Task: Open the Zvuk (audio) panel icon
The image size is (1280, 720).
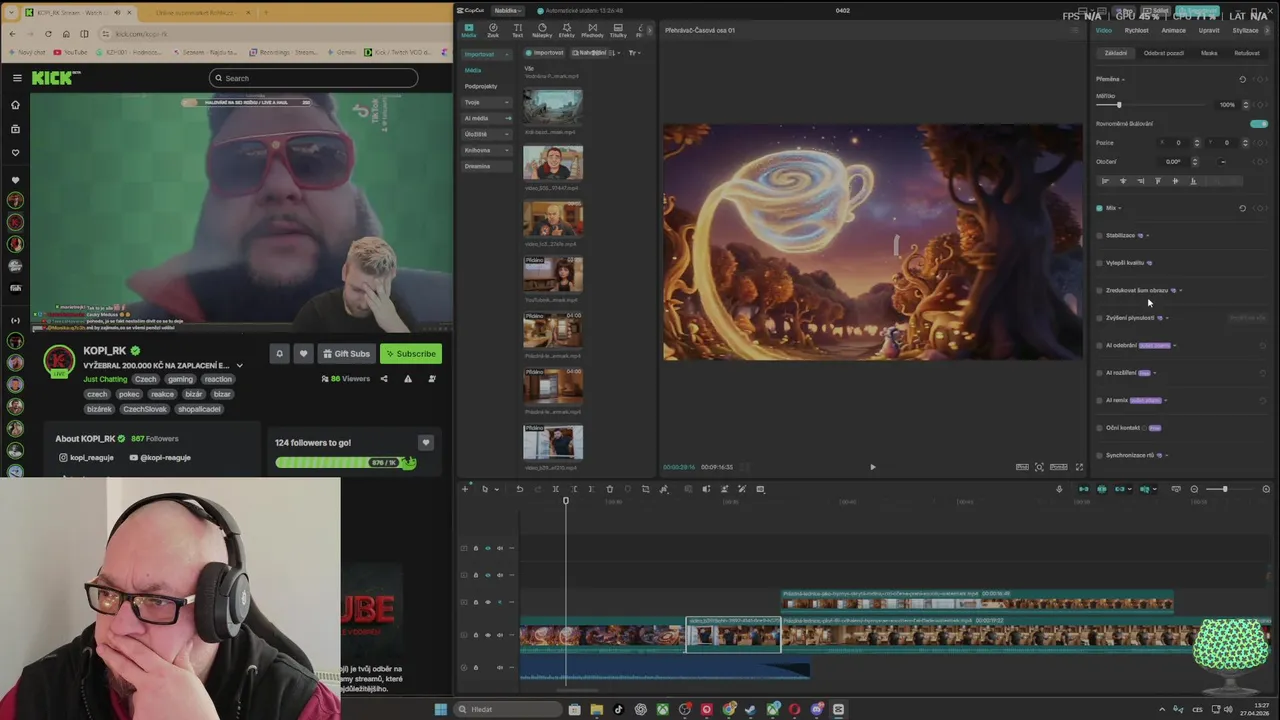Action: 493,30
